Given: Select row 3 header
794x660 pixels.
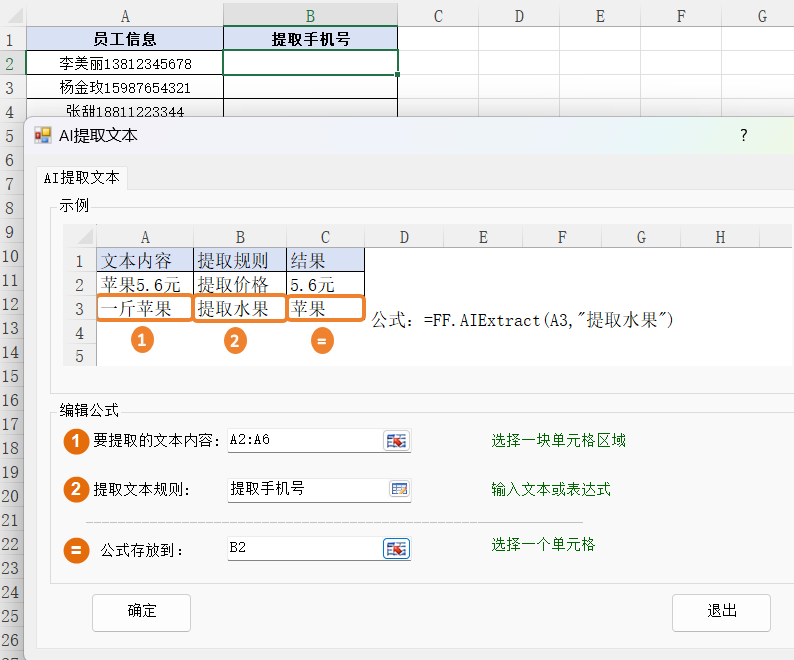Looking at the screenshot, I should point(12,88).
